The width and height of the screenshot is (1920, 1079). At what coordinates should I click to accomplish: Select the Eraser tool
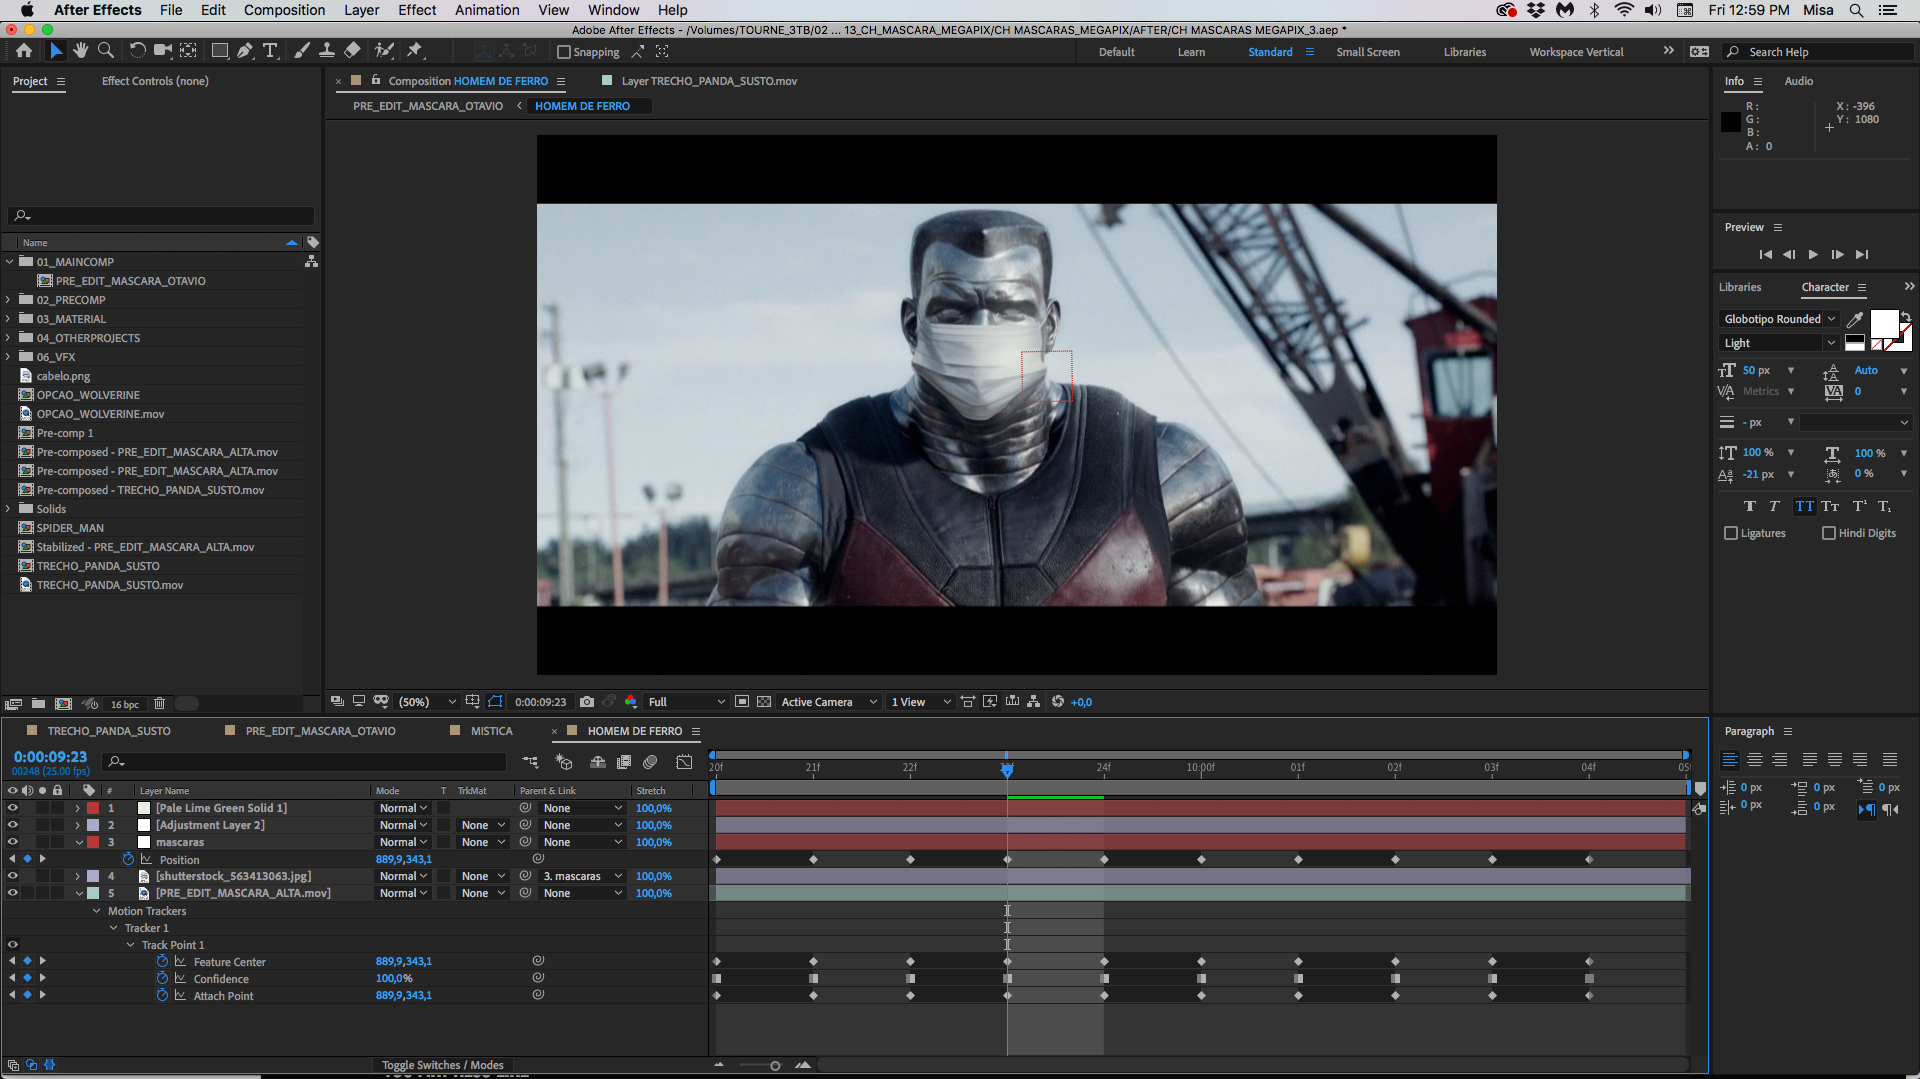point(352,51)
